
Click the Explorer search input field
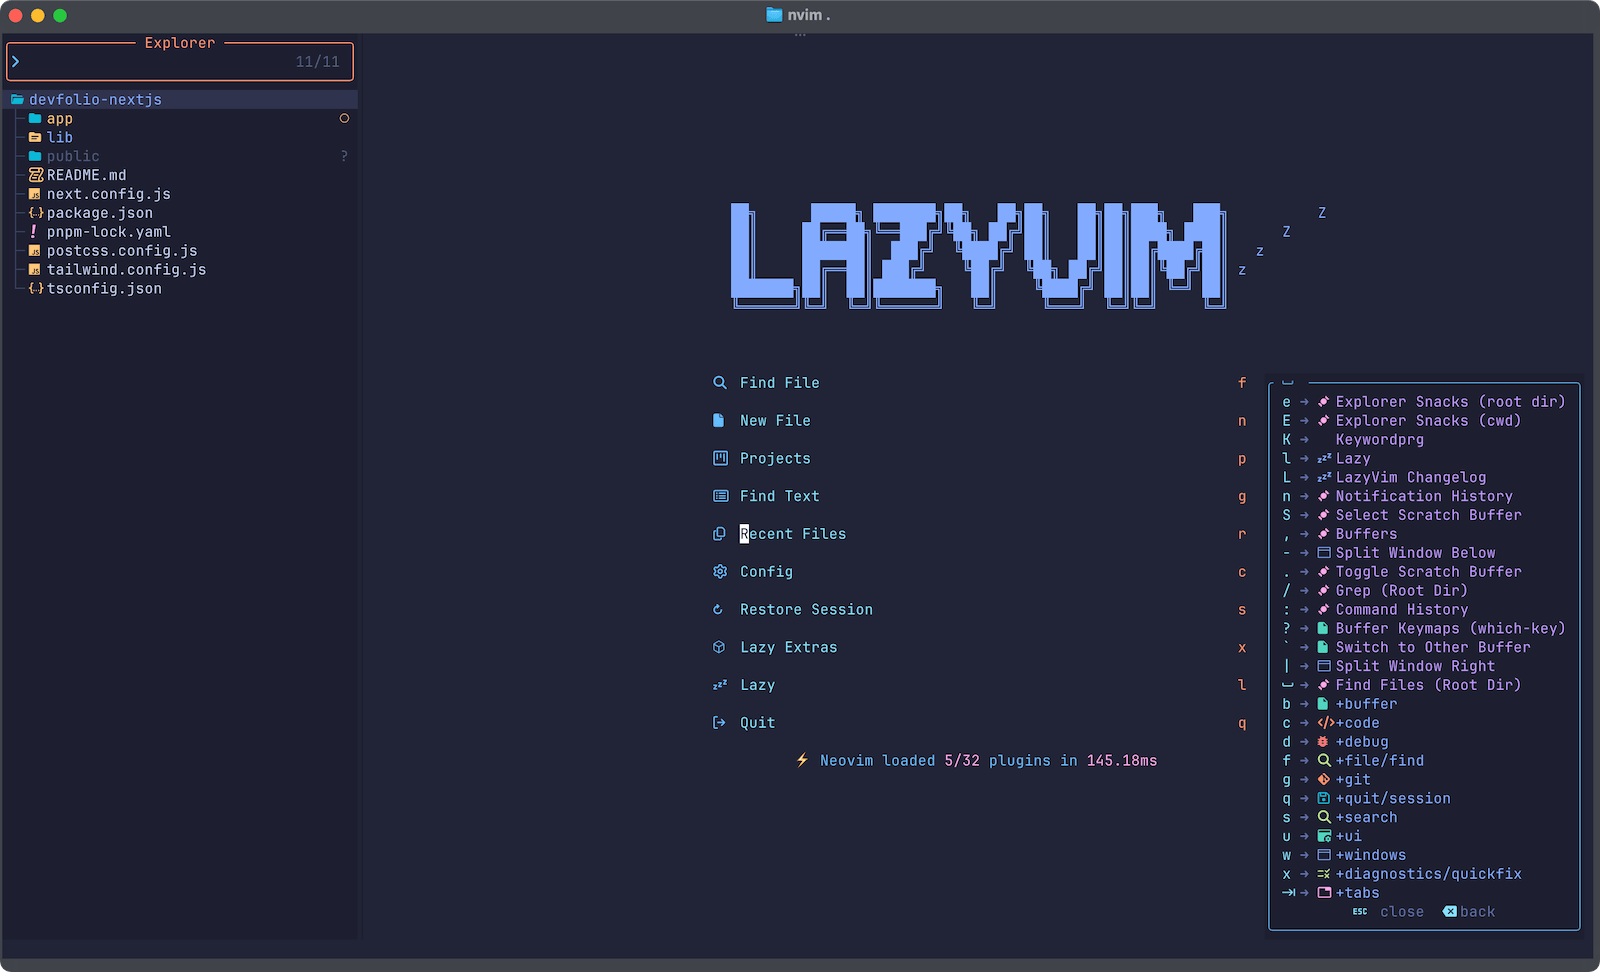pos(180,62)
